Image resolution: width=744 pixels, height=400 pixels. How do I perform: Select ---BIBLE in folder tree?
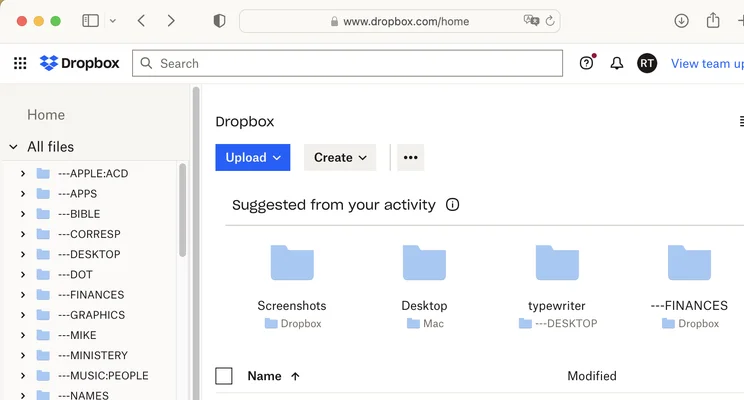[79, 214]
